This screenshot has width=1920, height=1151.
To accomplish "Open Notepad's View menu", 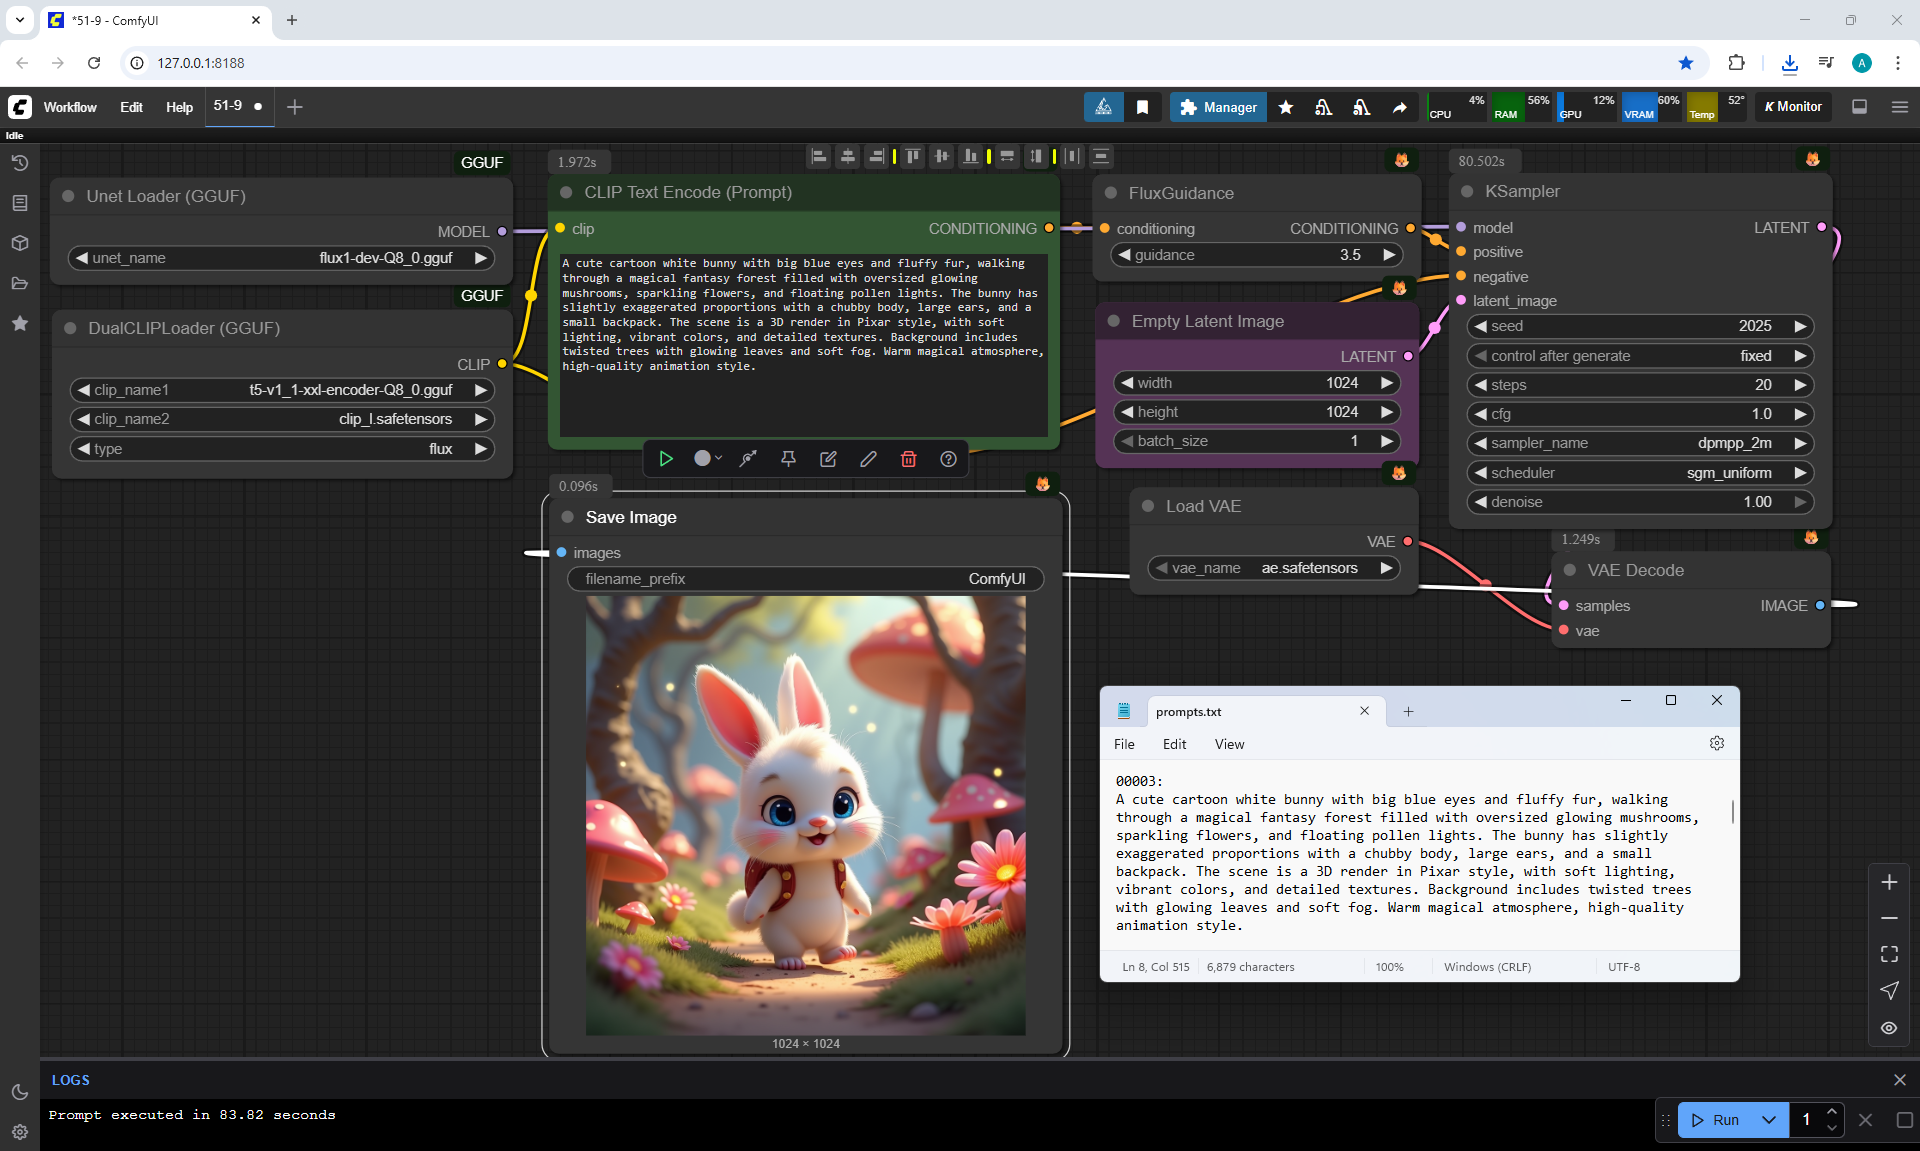I will click(x=1229, y=744).
